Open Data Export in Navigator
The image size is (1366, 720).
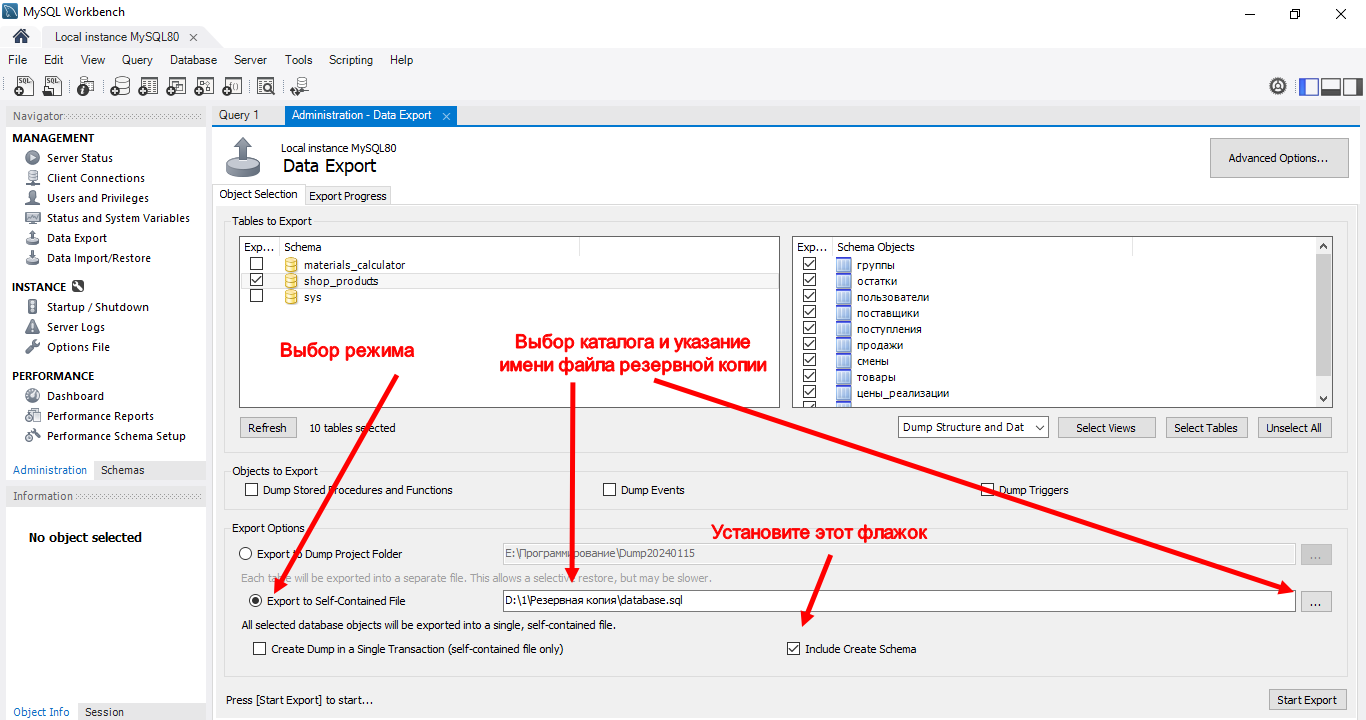[77, 238]
